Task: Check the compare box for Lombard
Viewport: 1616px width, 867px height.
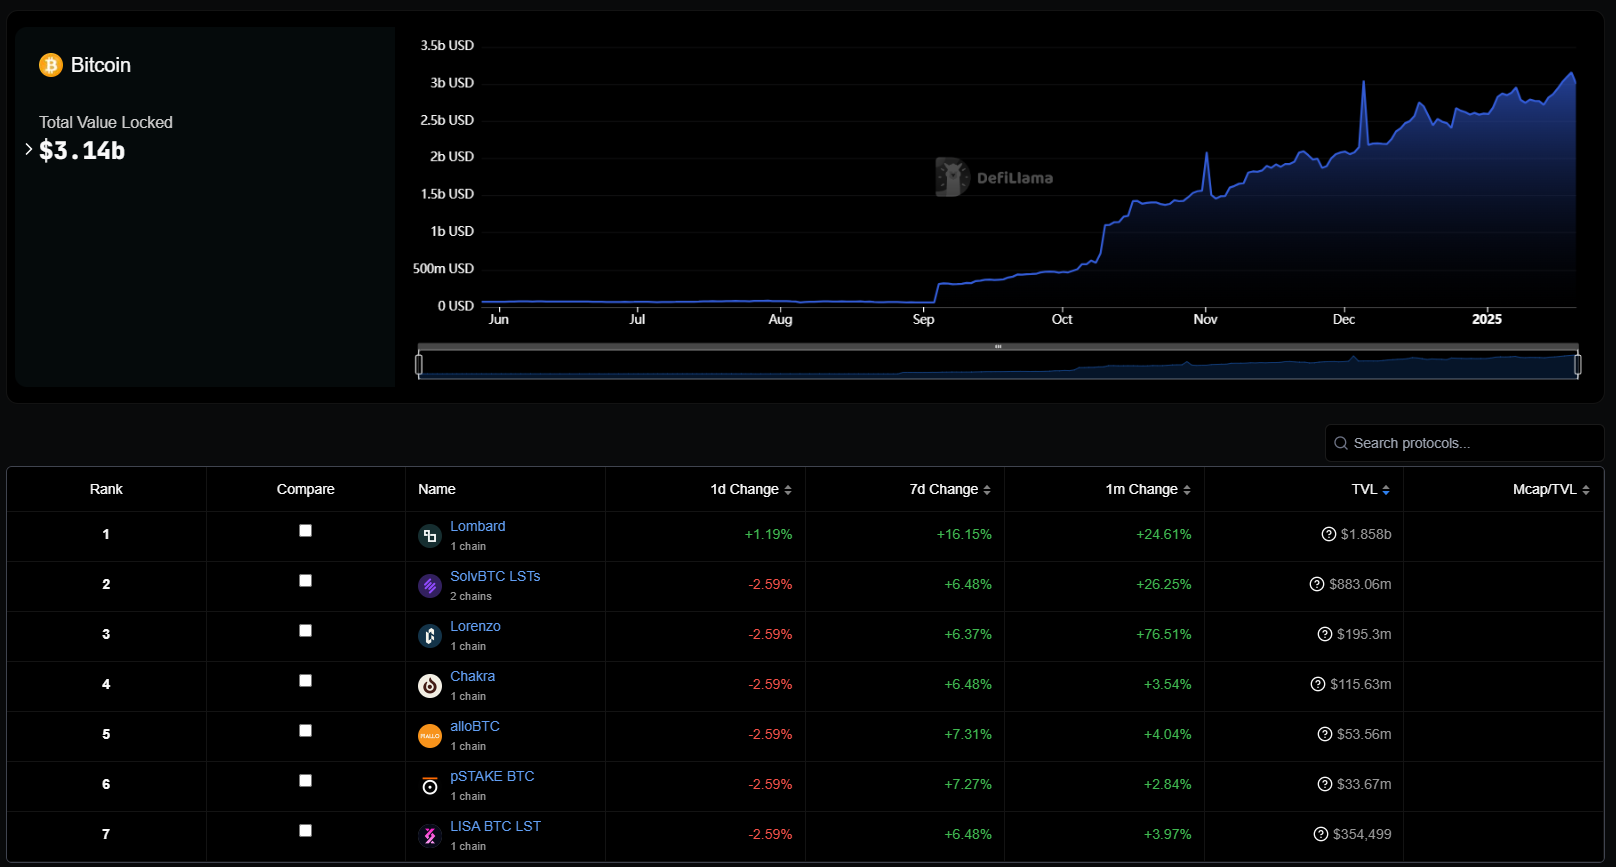Action: tap(305, 531)
